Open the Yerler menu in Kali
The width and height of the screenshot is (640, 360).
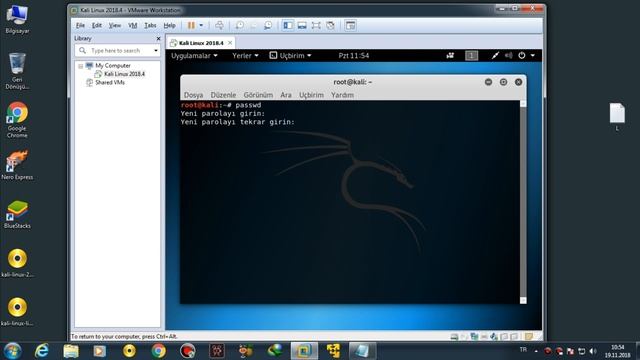pyautogui.click(x=245, y=56)
